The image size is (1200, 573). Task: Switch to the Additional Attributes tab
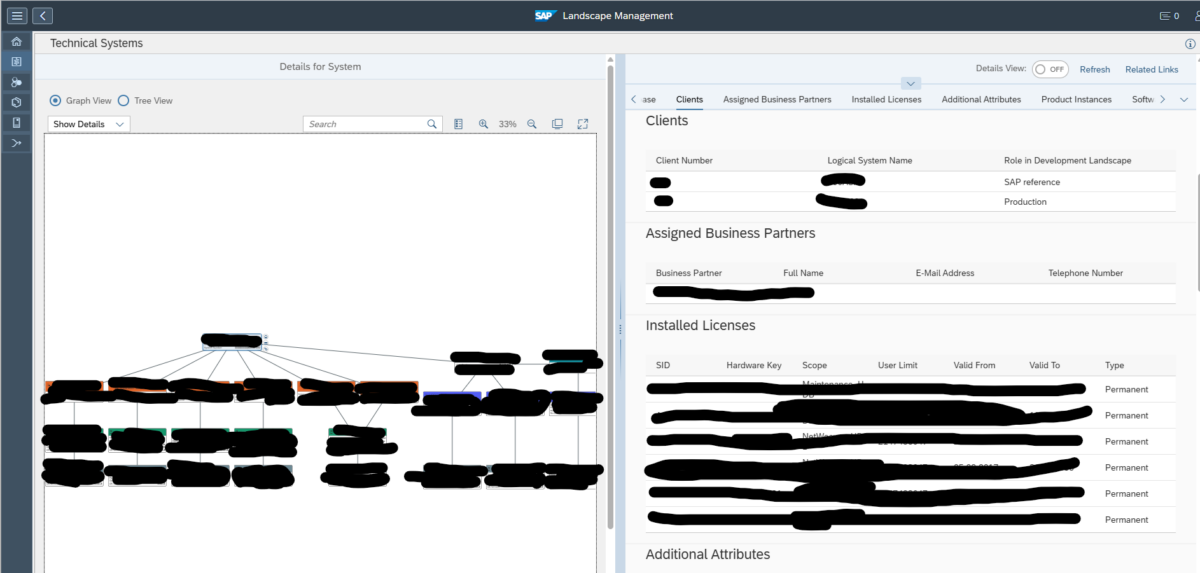point(981,99)
